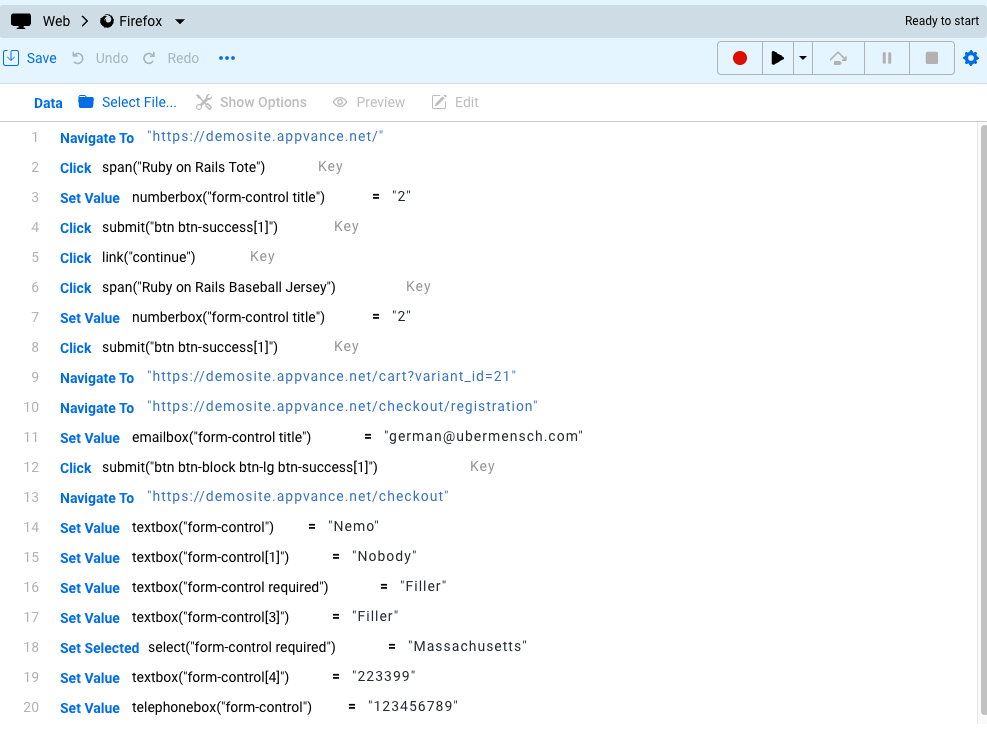Switch to the Data tab

[x=48, y=103]
